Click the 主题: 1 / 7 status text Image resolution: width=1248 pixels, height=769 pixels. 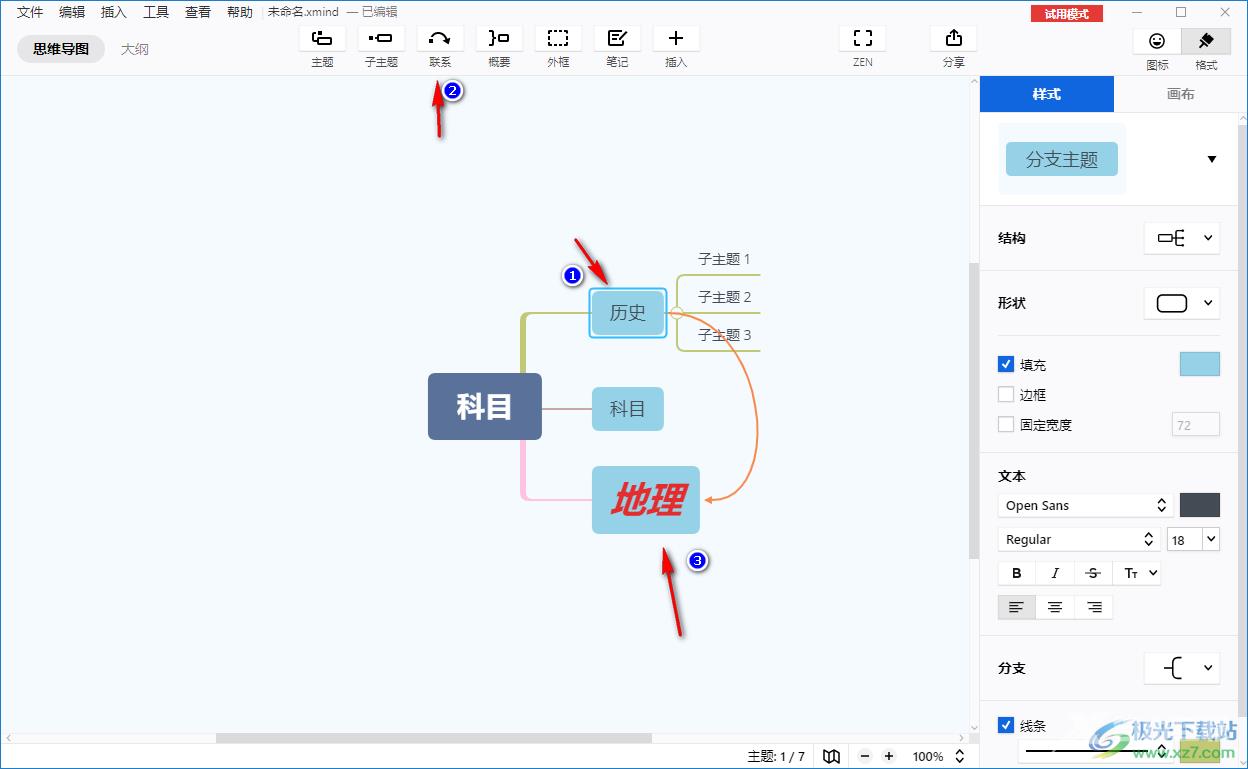pyautogui.click(x=776, y=756)
